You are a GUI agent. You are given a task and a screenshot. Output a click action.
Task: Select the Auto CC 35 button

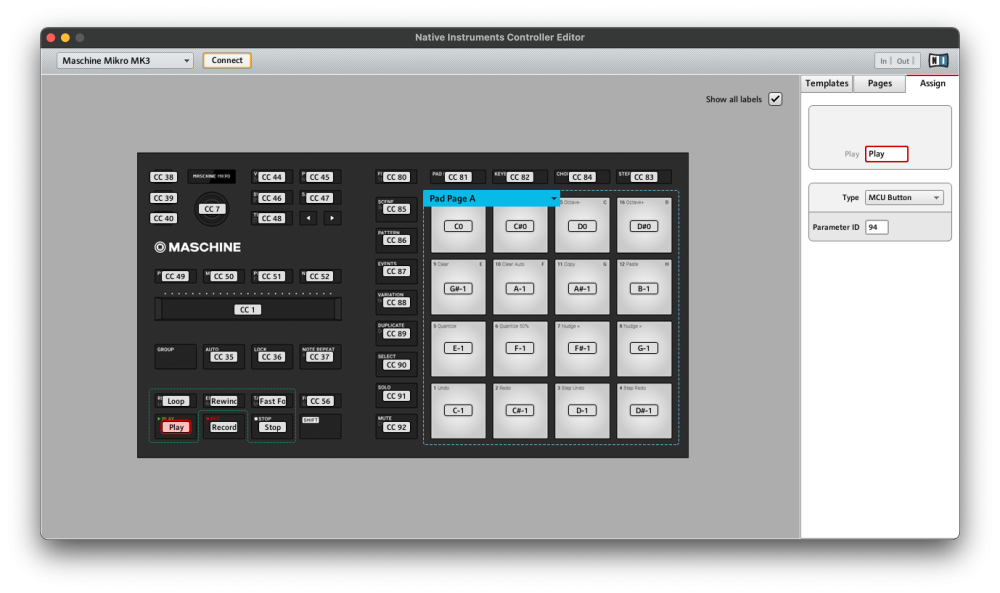[x=224, y=357]
